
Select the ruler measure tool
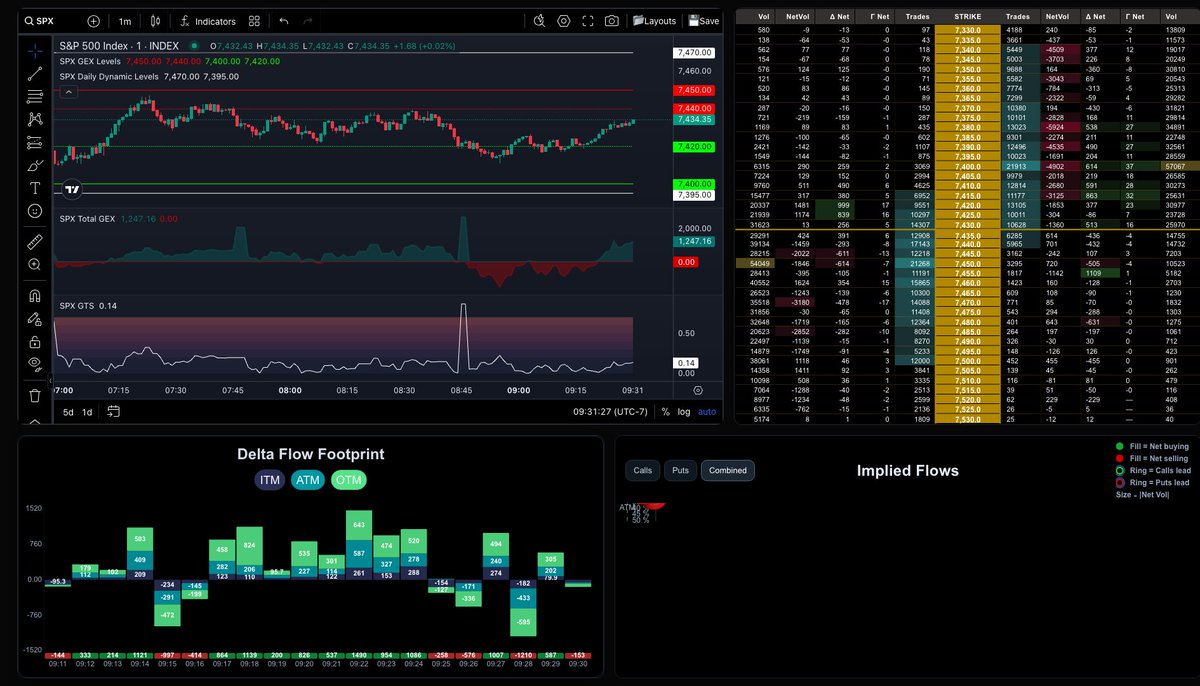pos(35,241)
